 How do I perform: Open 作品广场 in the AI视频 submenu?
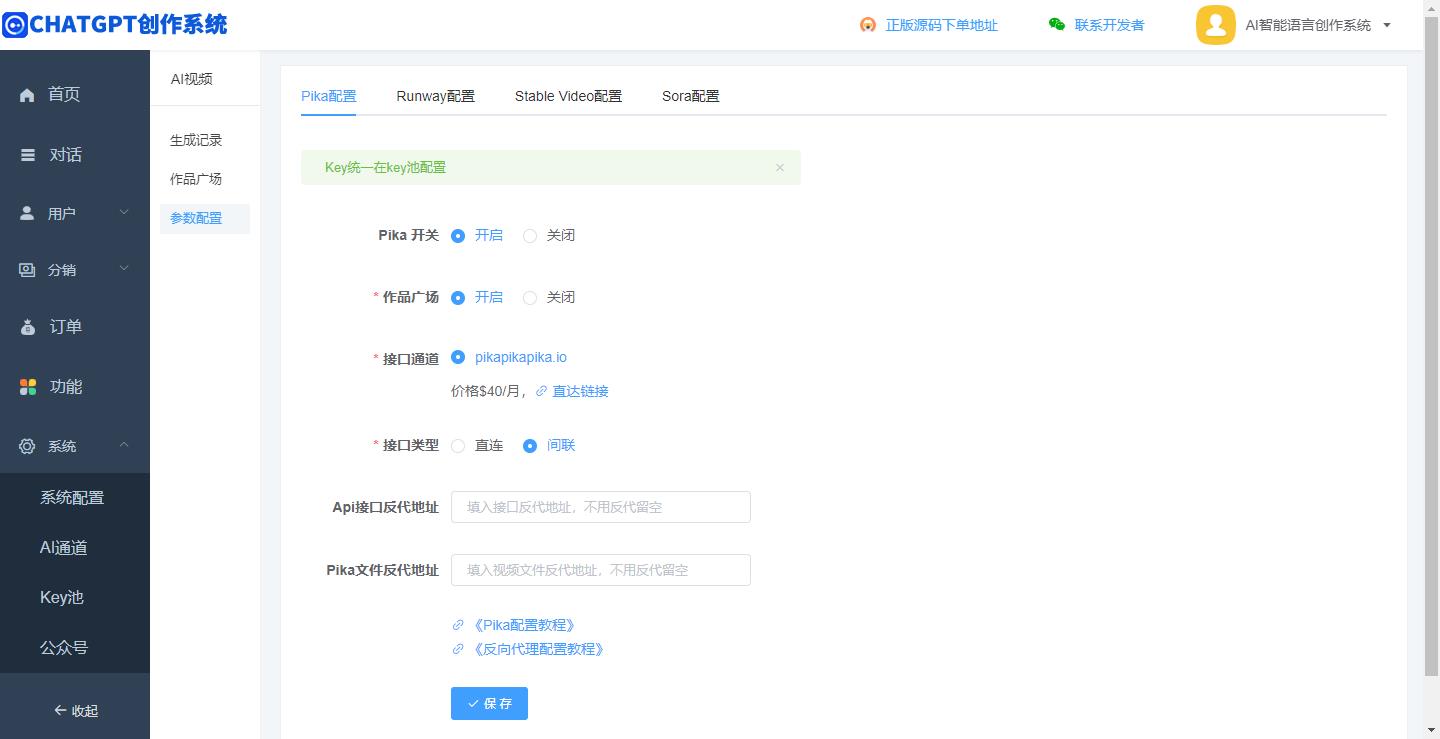196,180
